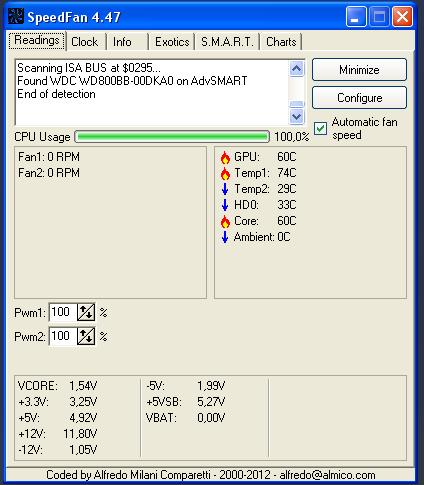This screenshot has height=485, width=424.
Task: Click the VCORE 1,54V voltage reading
Action: click(57, 386)
